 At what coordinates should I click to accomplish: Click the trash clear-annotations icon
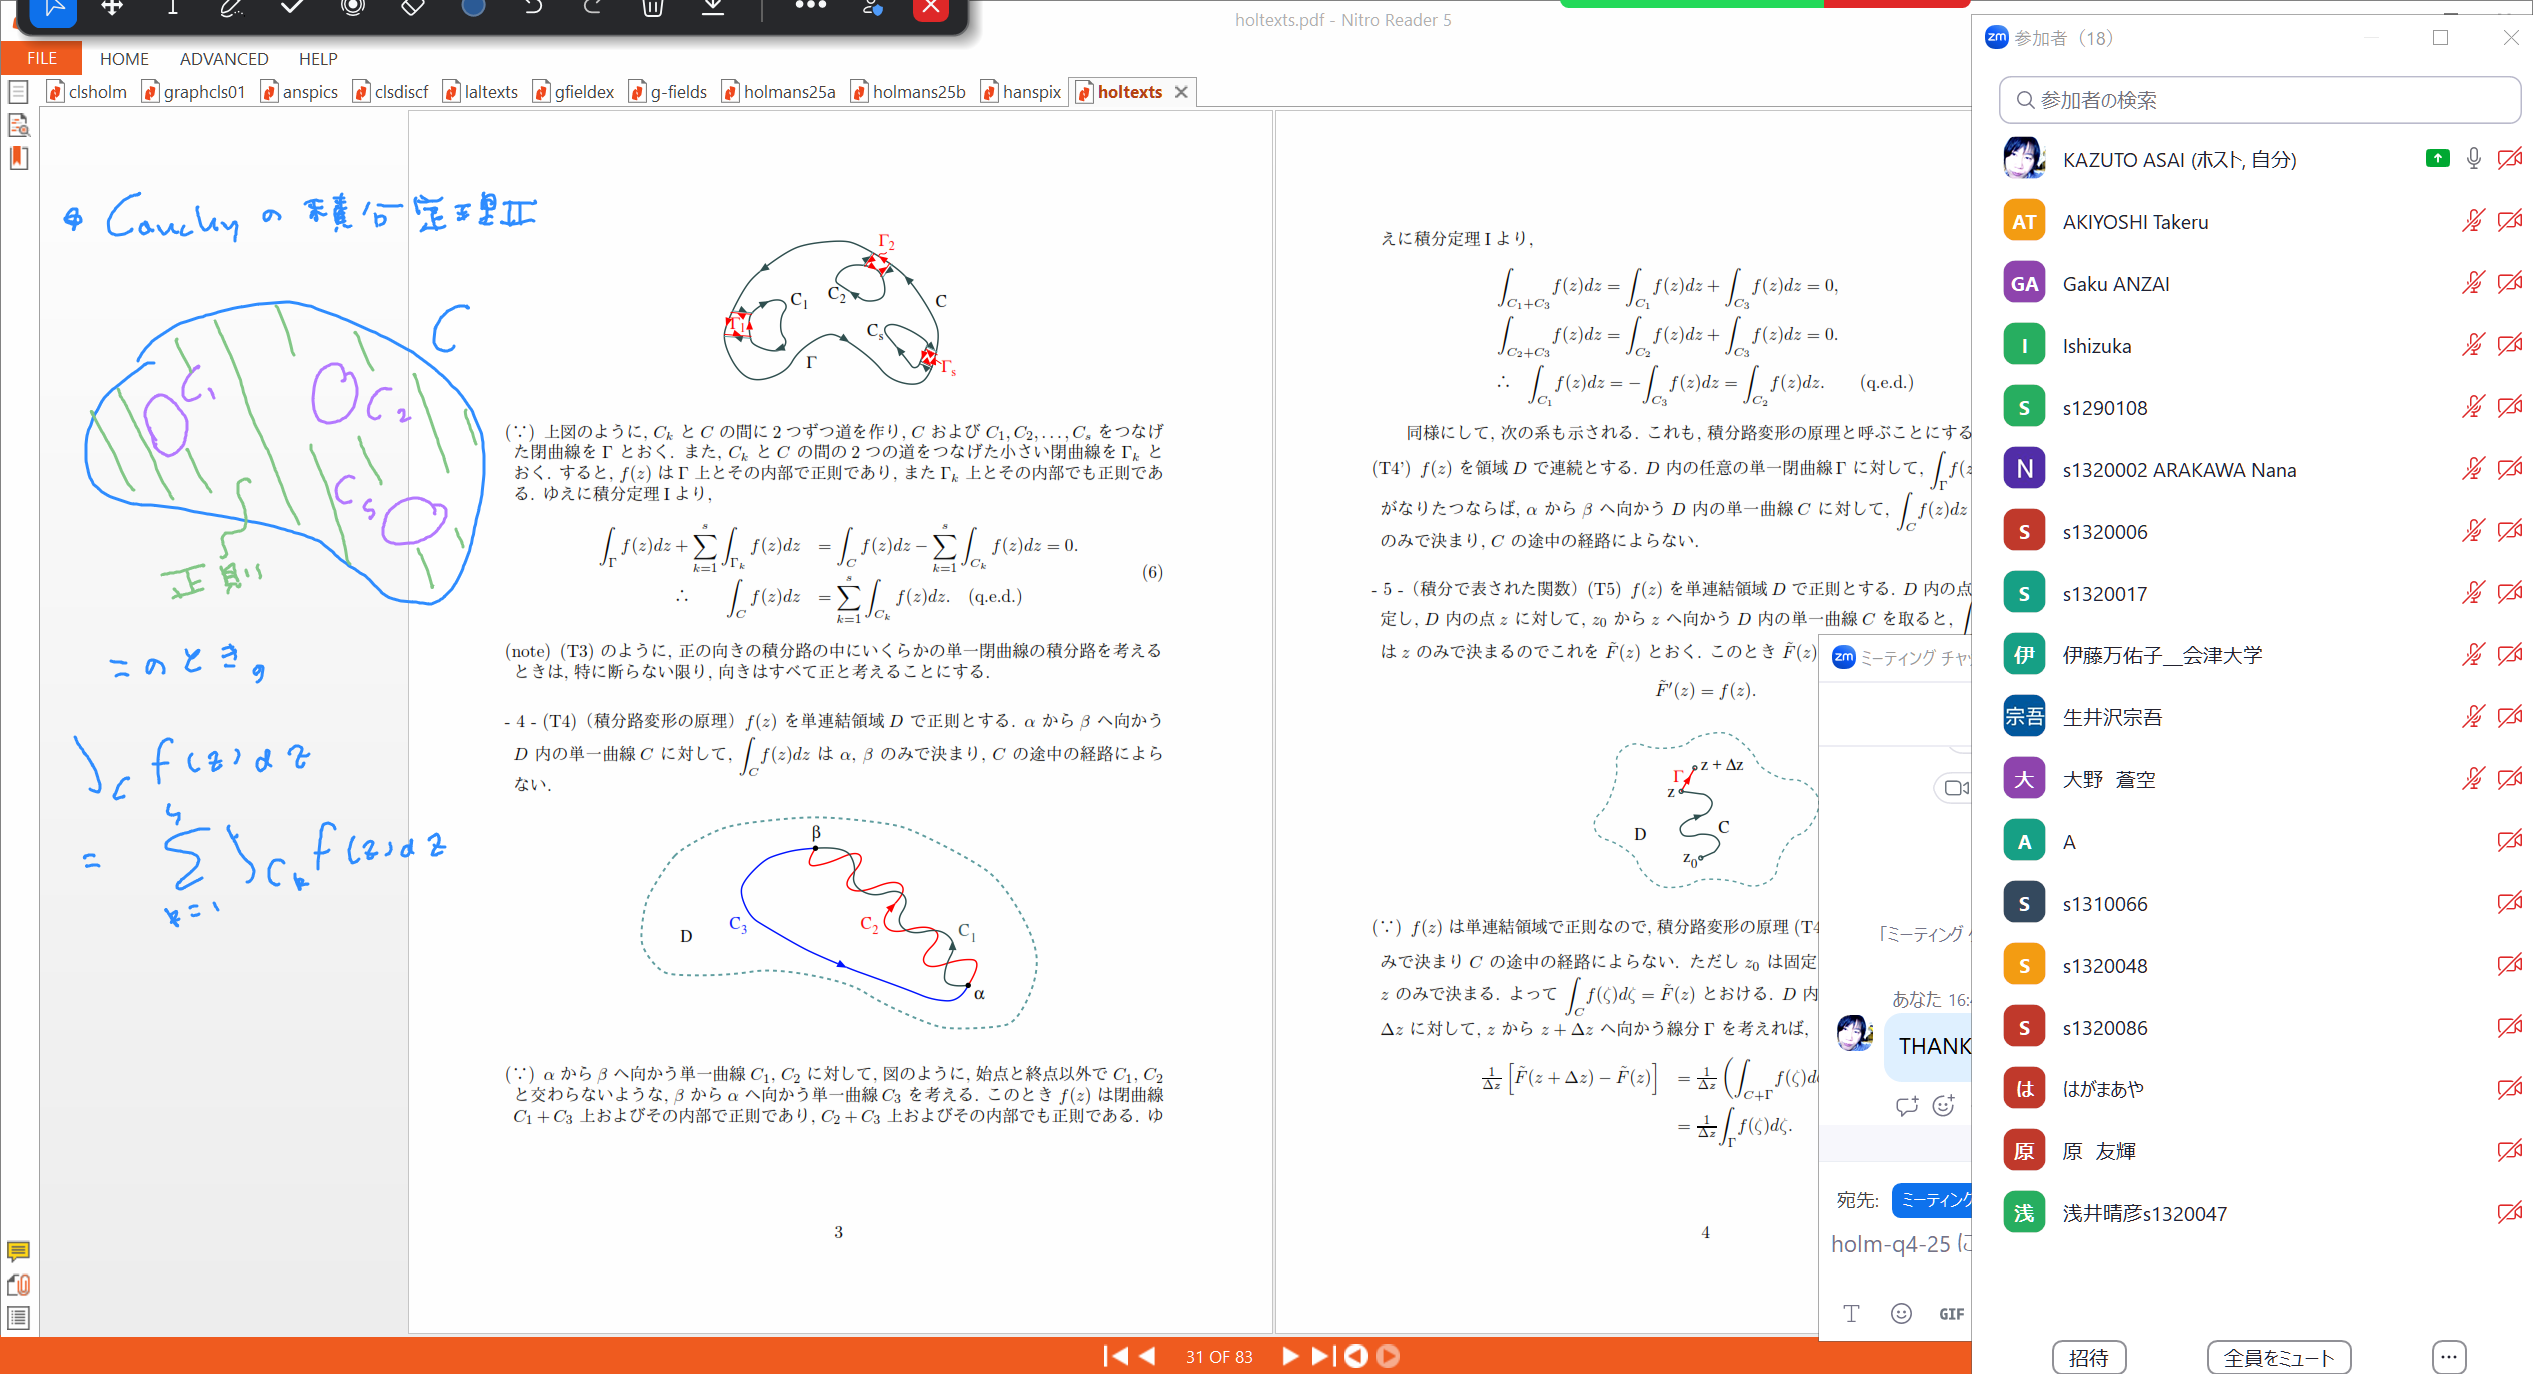pyautogui.click(x=652, y=8)
